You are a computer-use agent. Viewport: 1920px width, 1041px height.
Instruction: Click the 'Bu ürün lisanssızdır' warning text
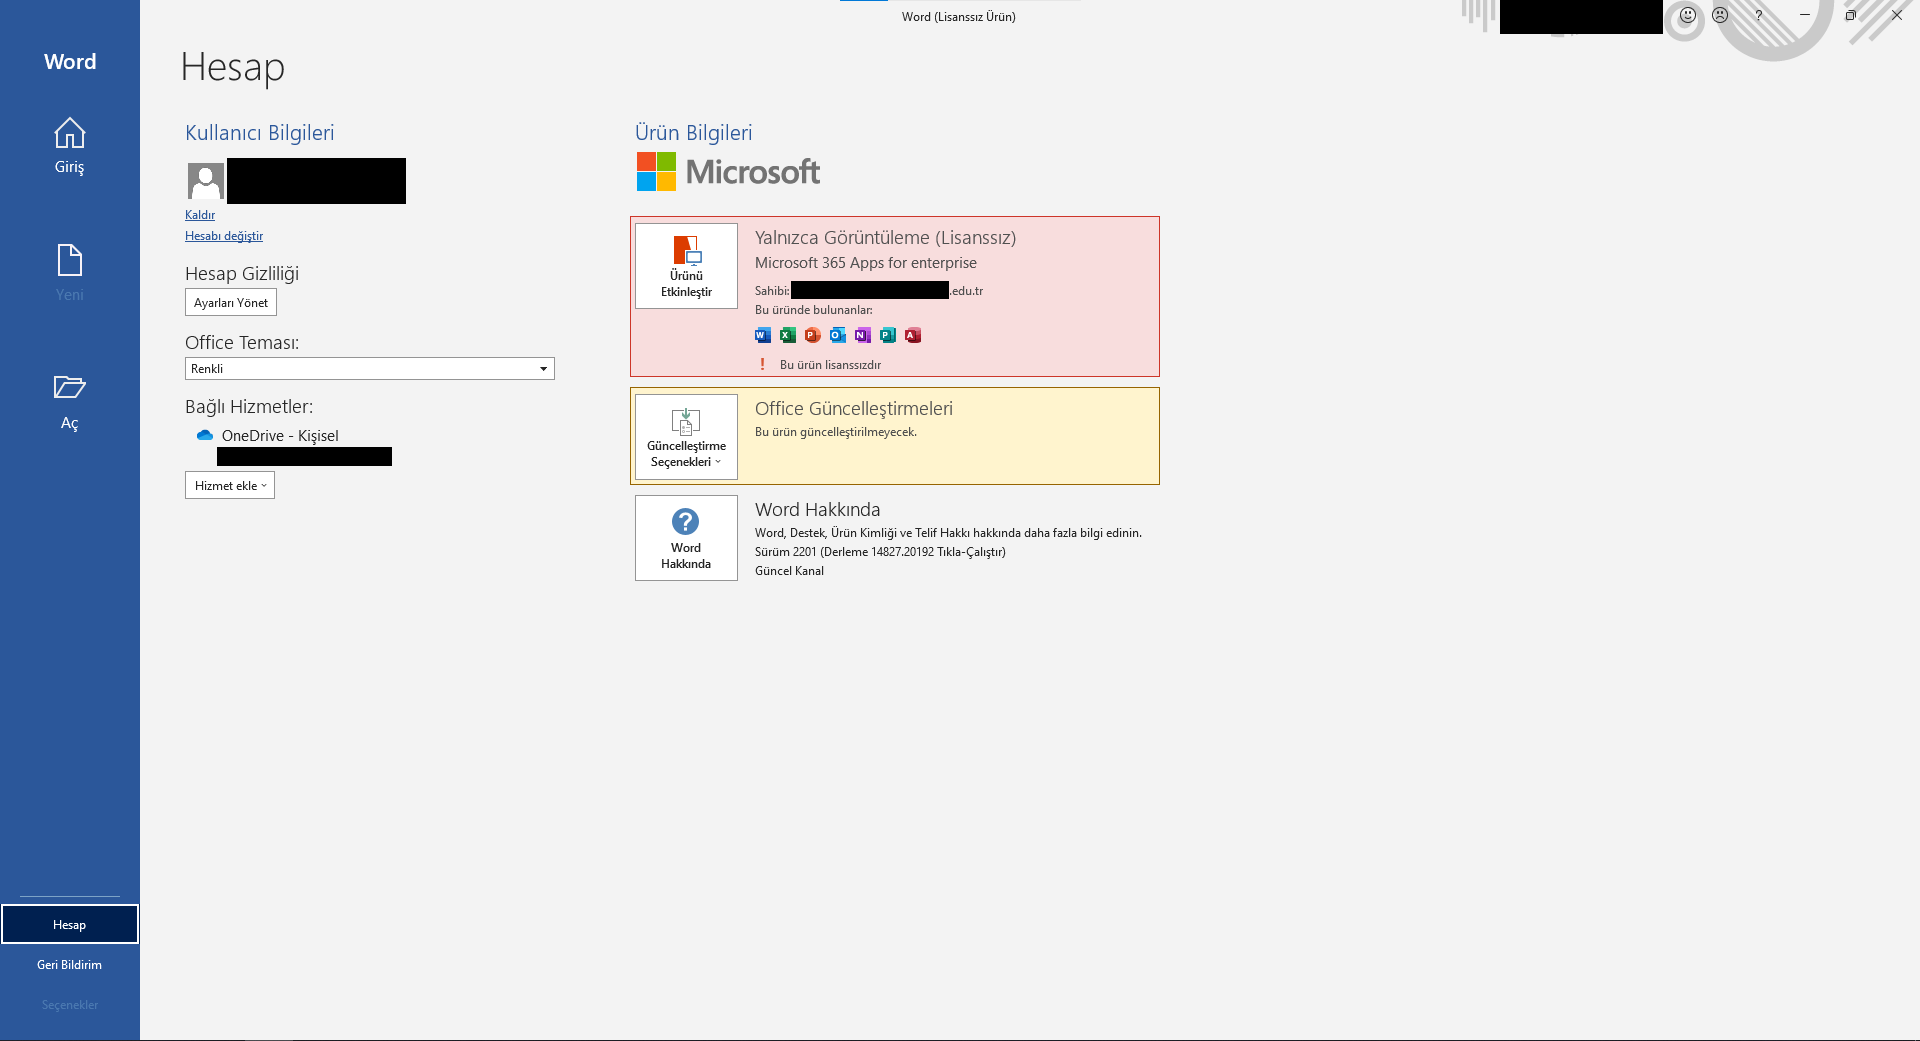830,365
